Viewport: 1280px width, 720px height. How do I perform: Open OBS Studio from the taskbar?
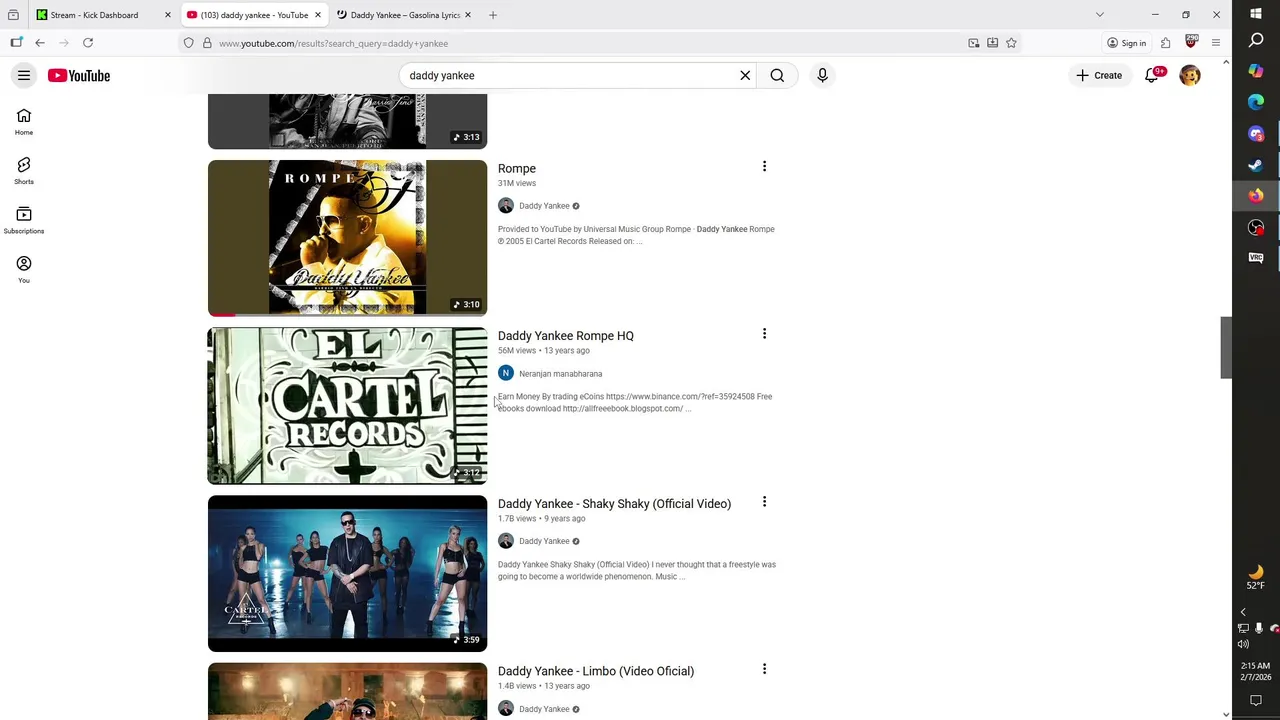click(x=1256, y=227)
